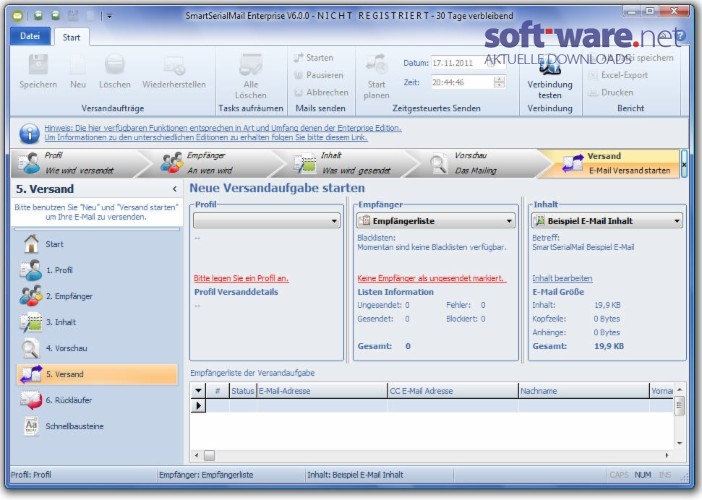Follow the link about different editions
This screenshot has width=702, height=500.
click(205, 137)
